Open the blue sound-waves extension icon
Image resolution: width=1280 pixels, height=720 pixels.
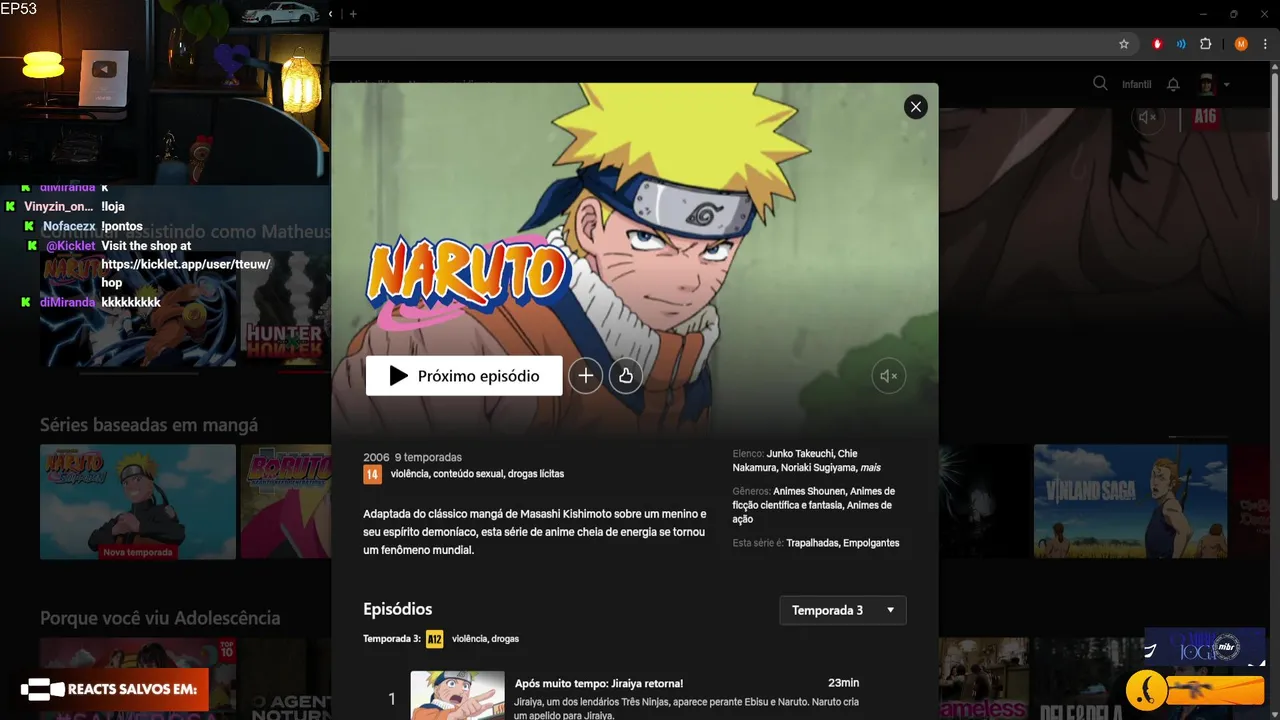tap(1181, 44)
